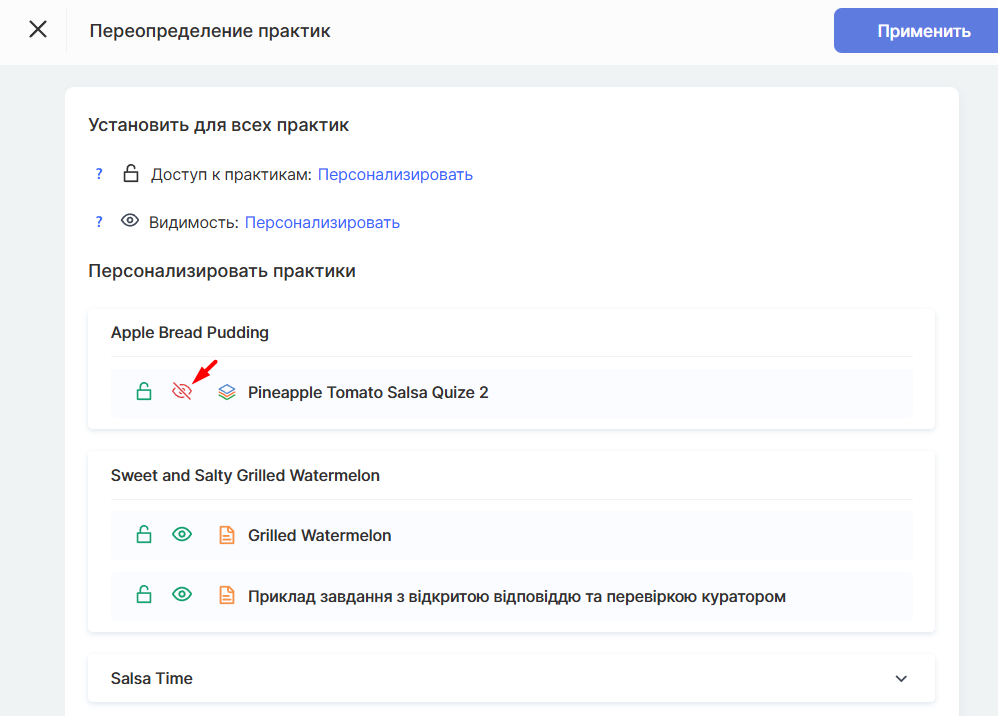998x716 pixels.
Task: Toggle visibility eye of Grilled Watermelon
Action: click(x=182, y=534)
